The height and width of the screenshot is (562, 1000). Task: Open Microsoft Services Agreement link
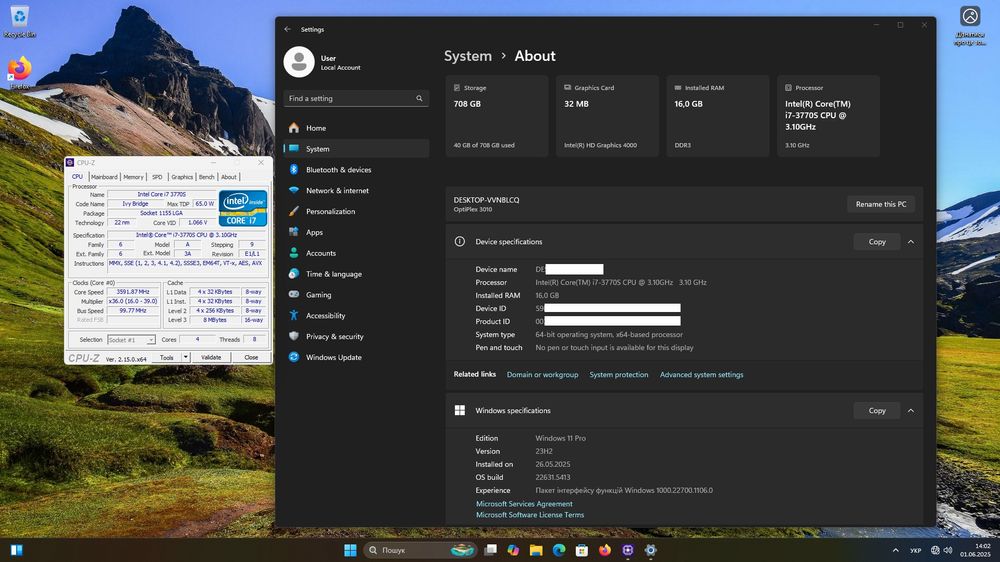click(524, 504)
